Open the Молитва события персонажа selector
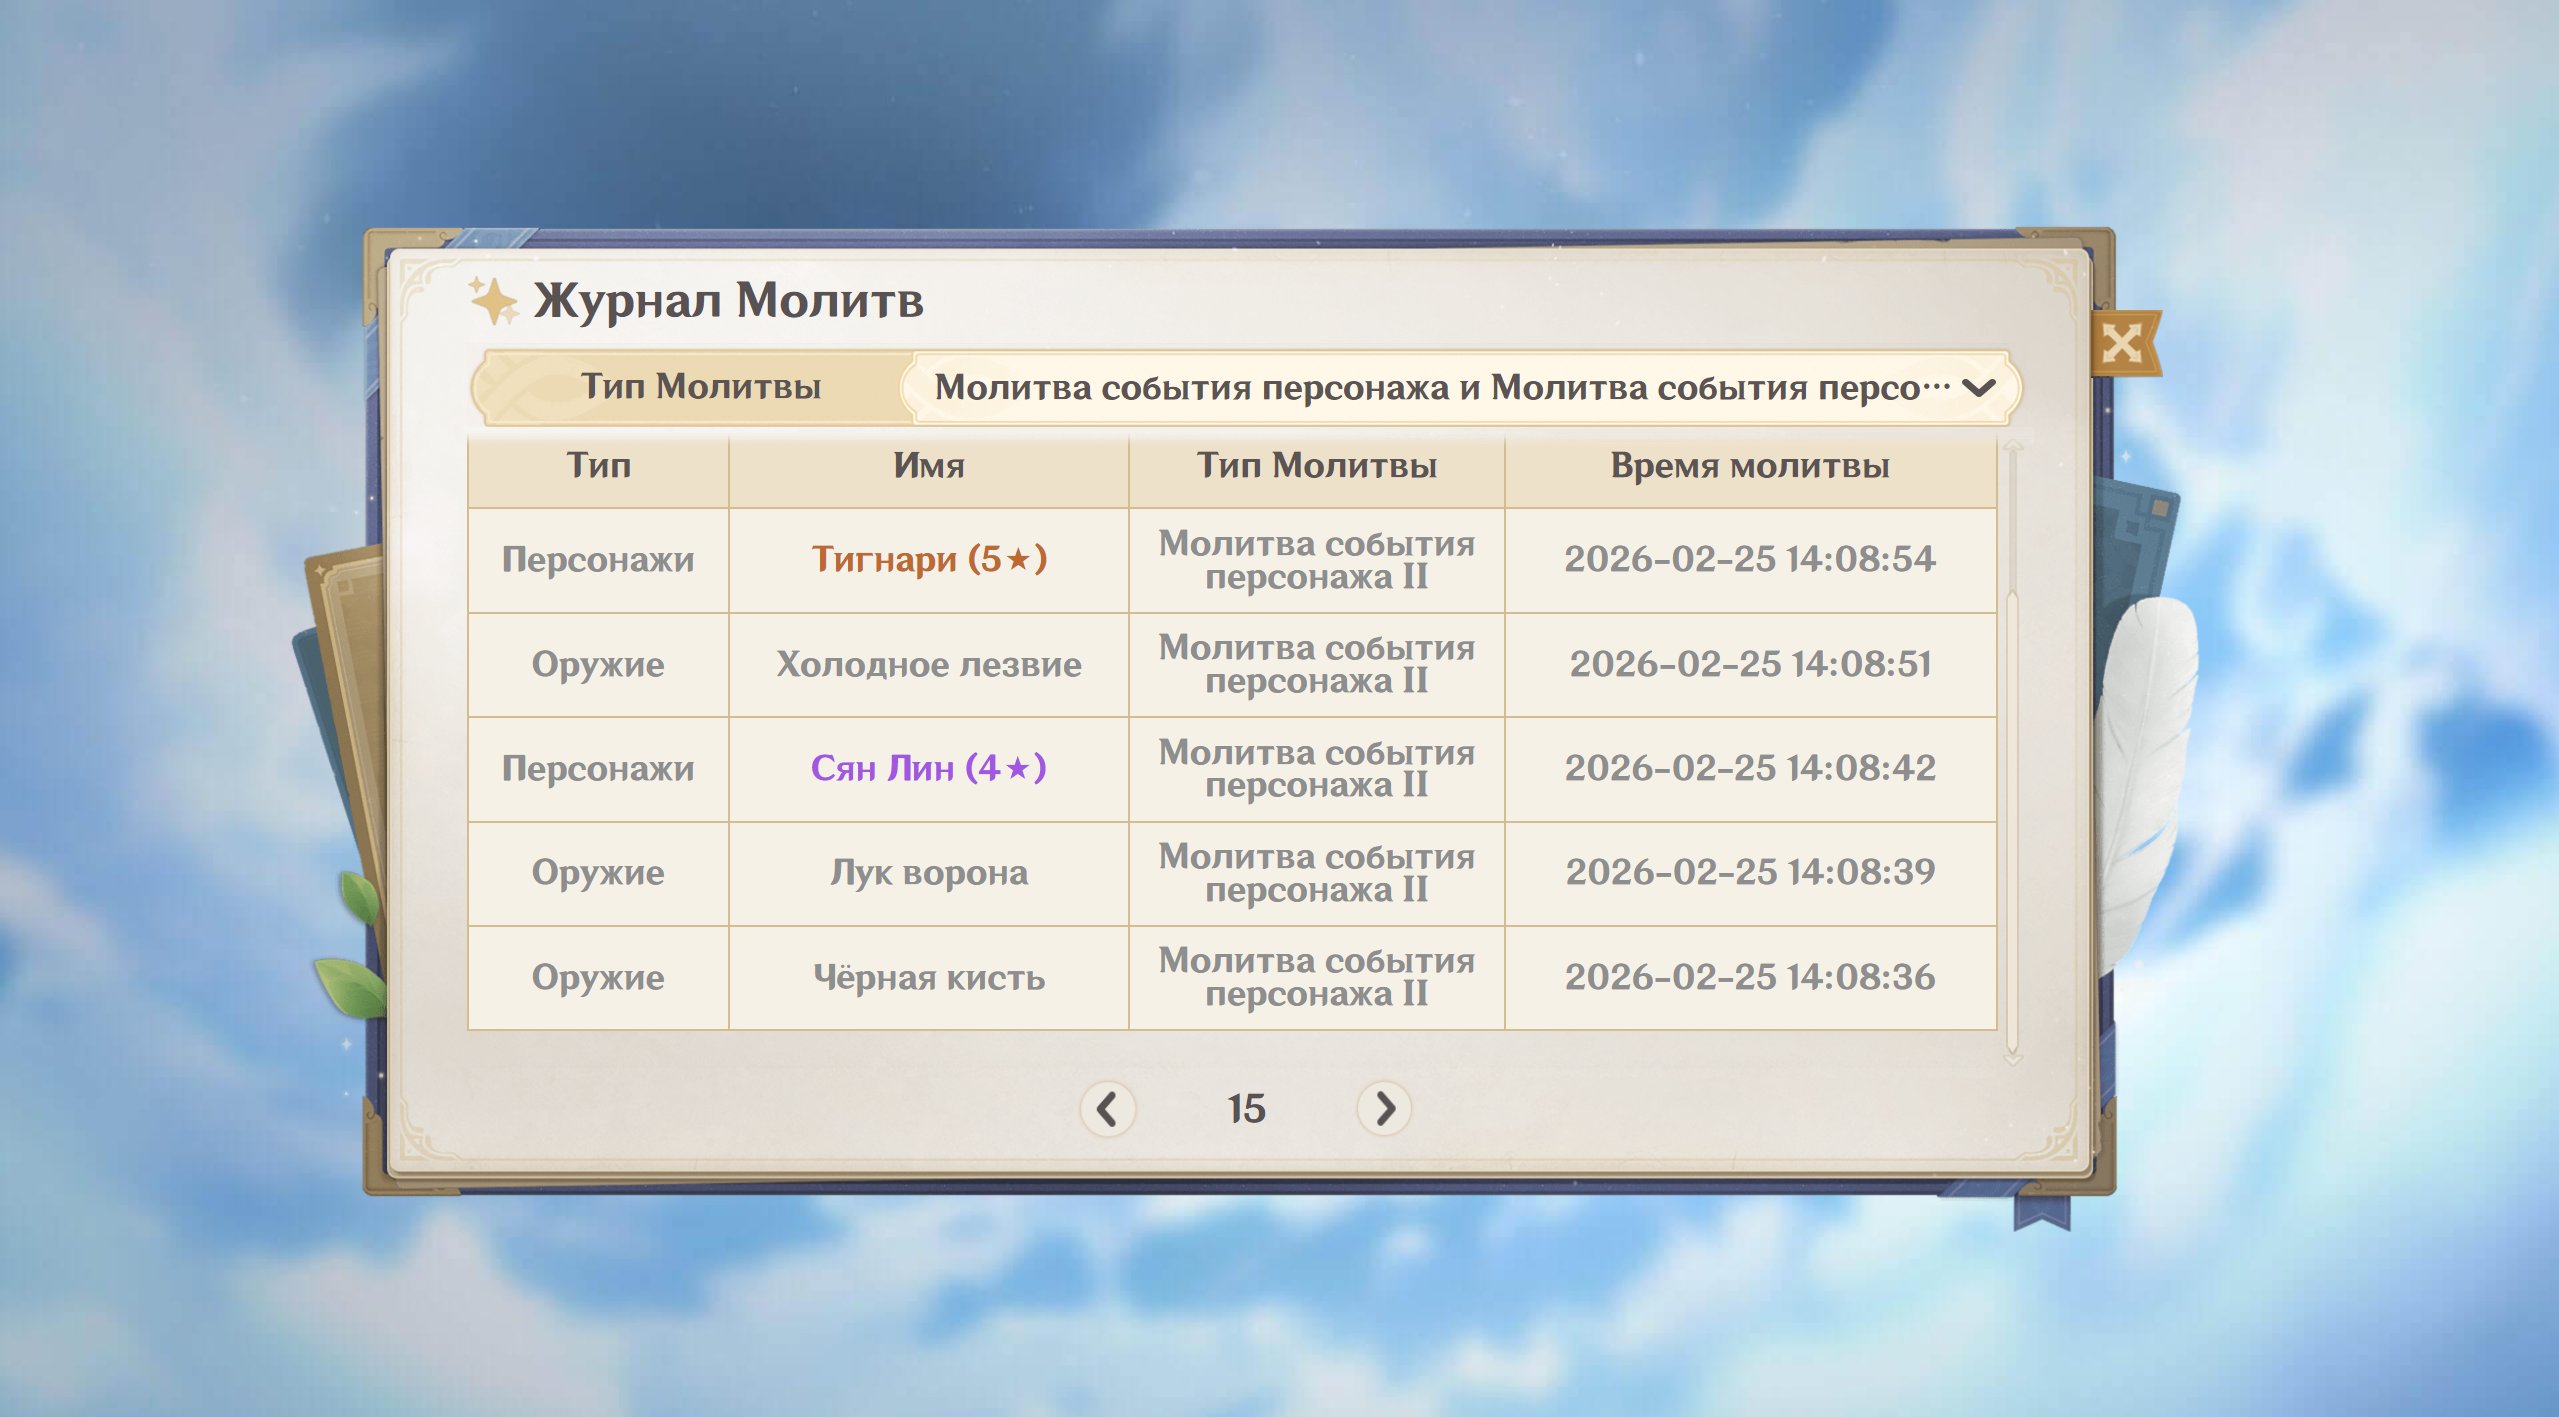Screen dimensions: 2559x1417 (x=1440, y=388)
